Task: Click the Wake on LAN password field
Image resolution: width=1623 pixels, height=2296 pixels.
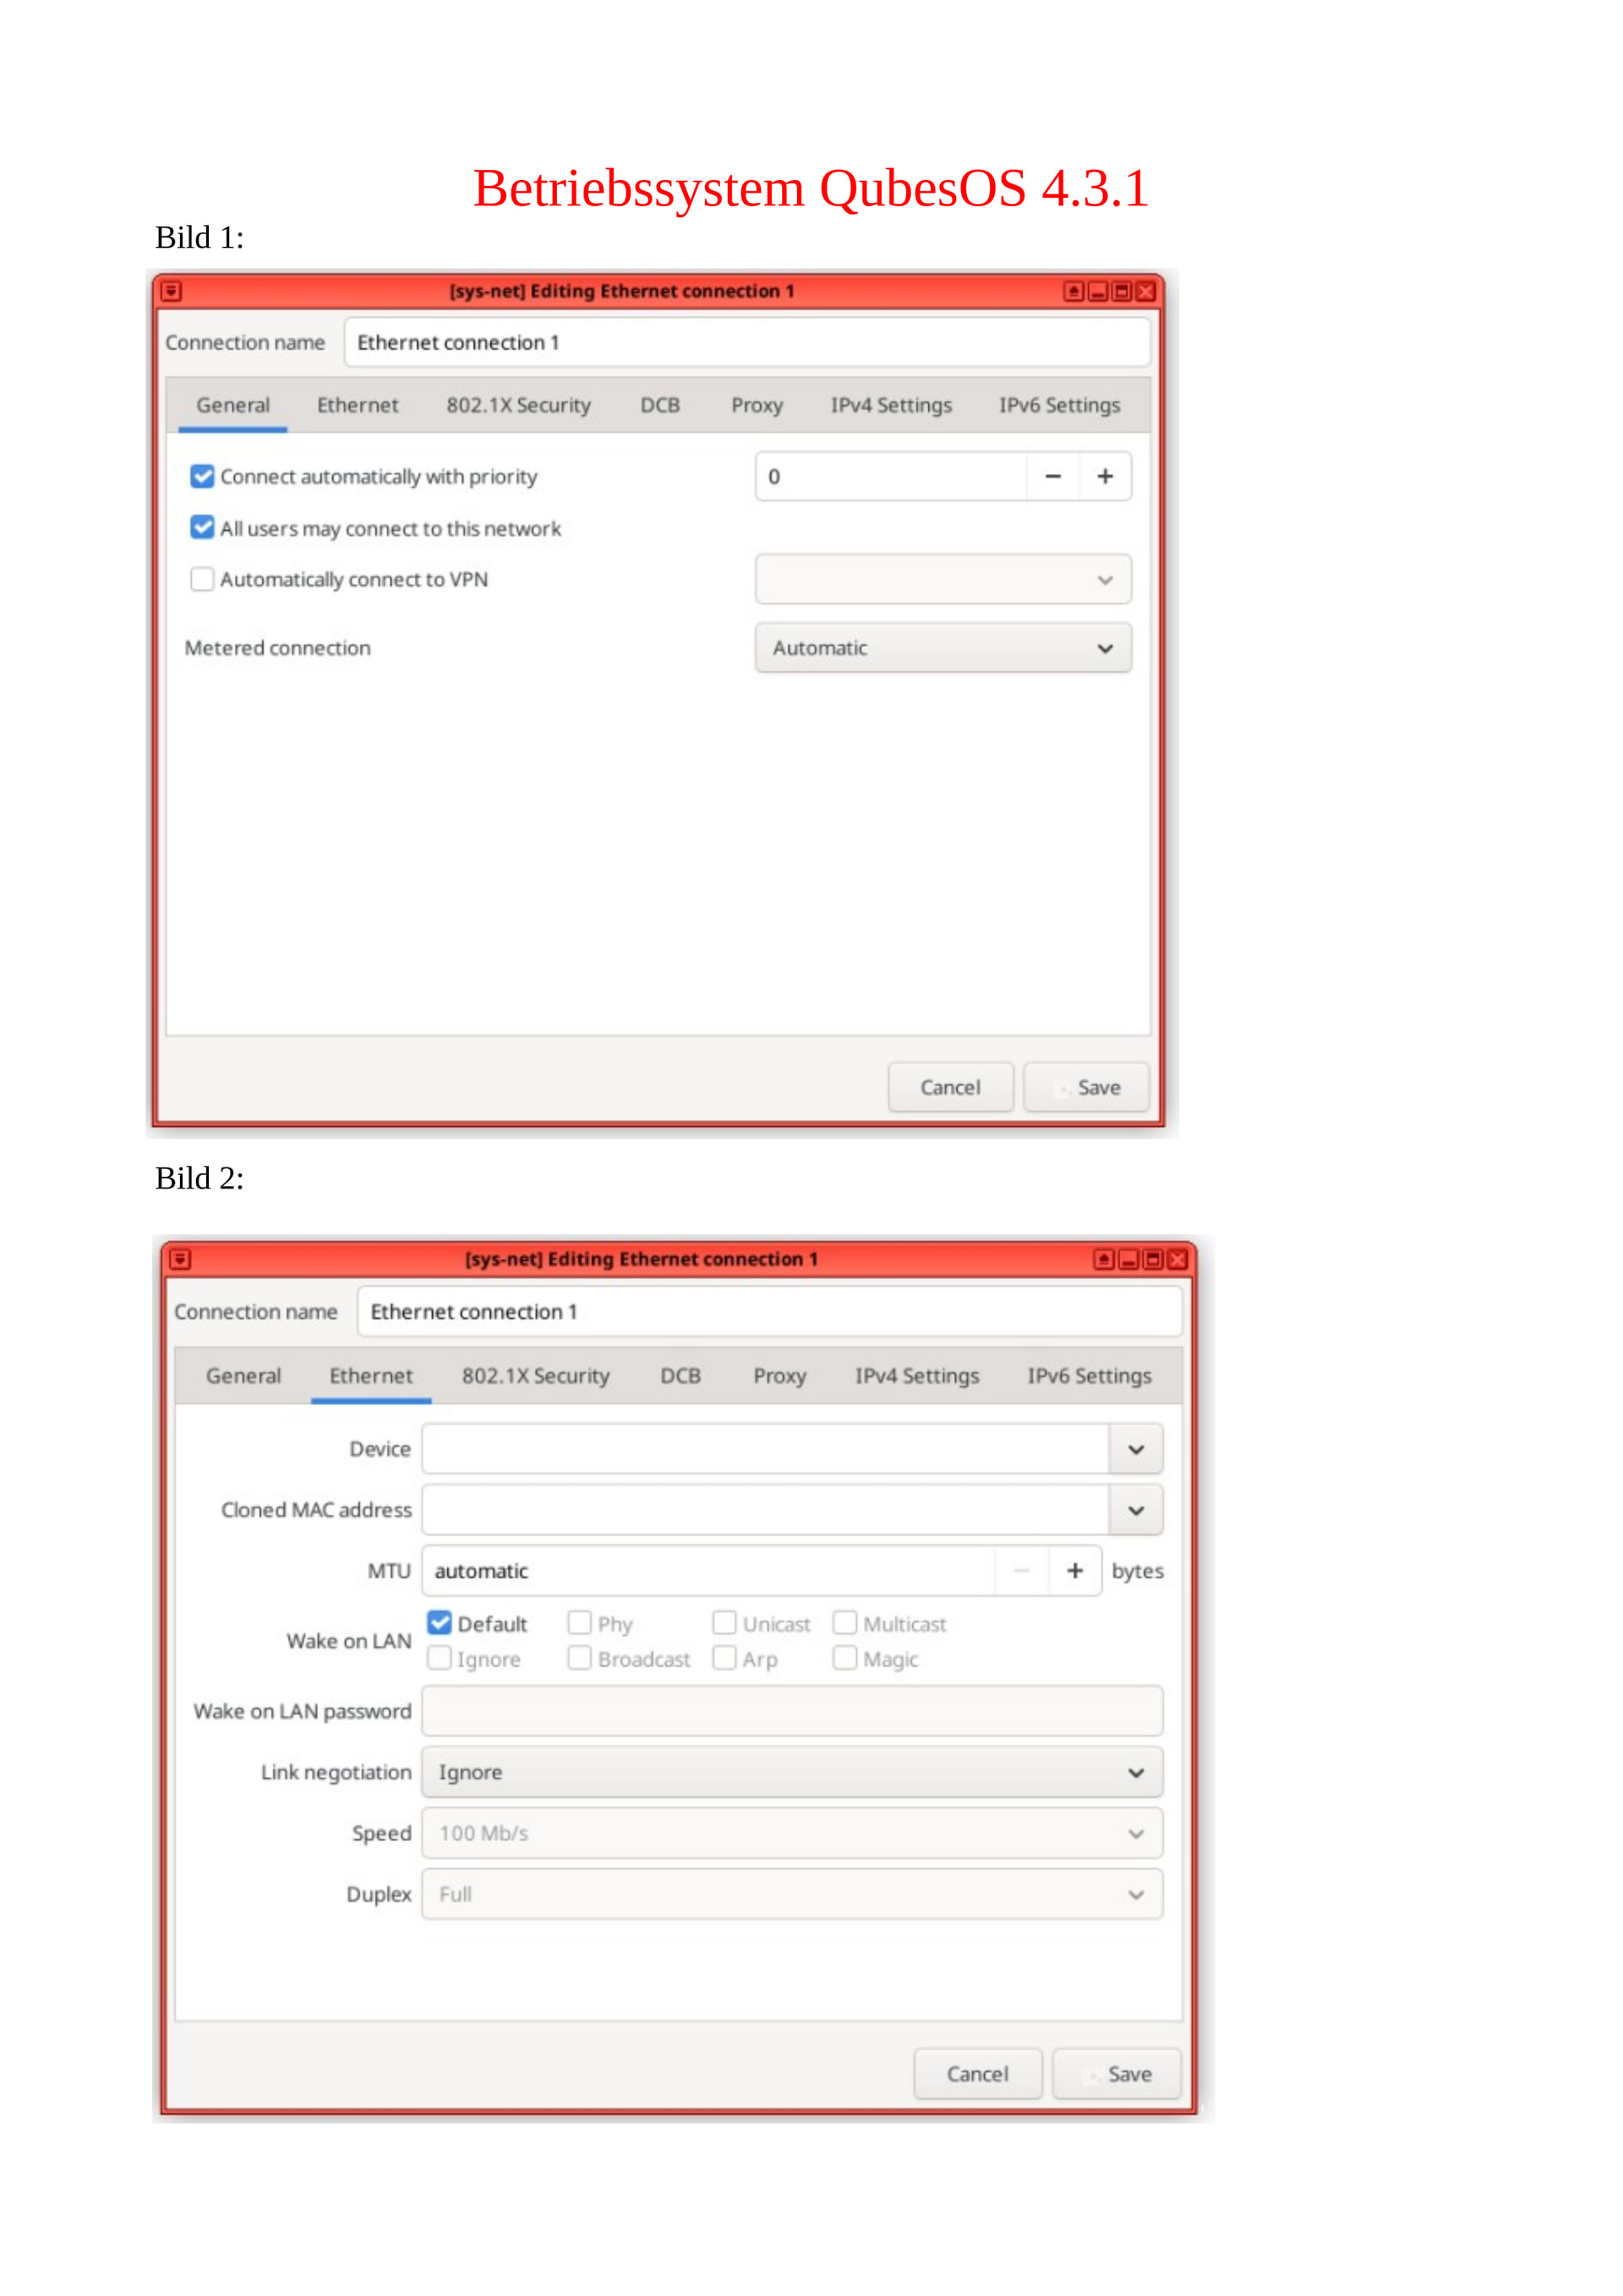Action: coord(792,1711)
